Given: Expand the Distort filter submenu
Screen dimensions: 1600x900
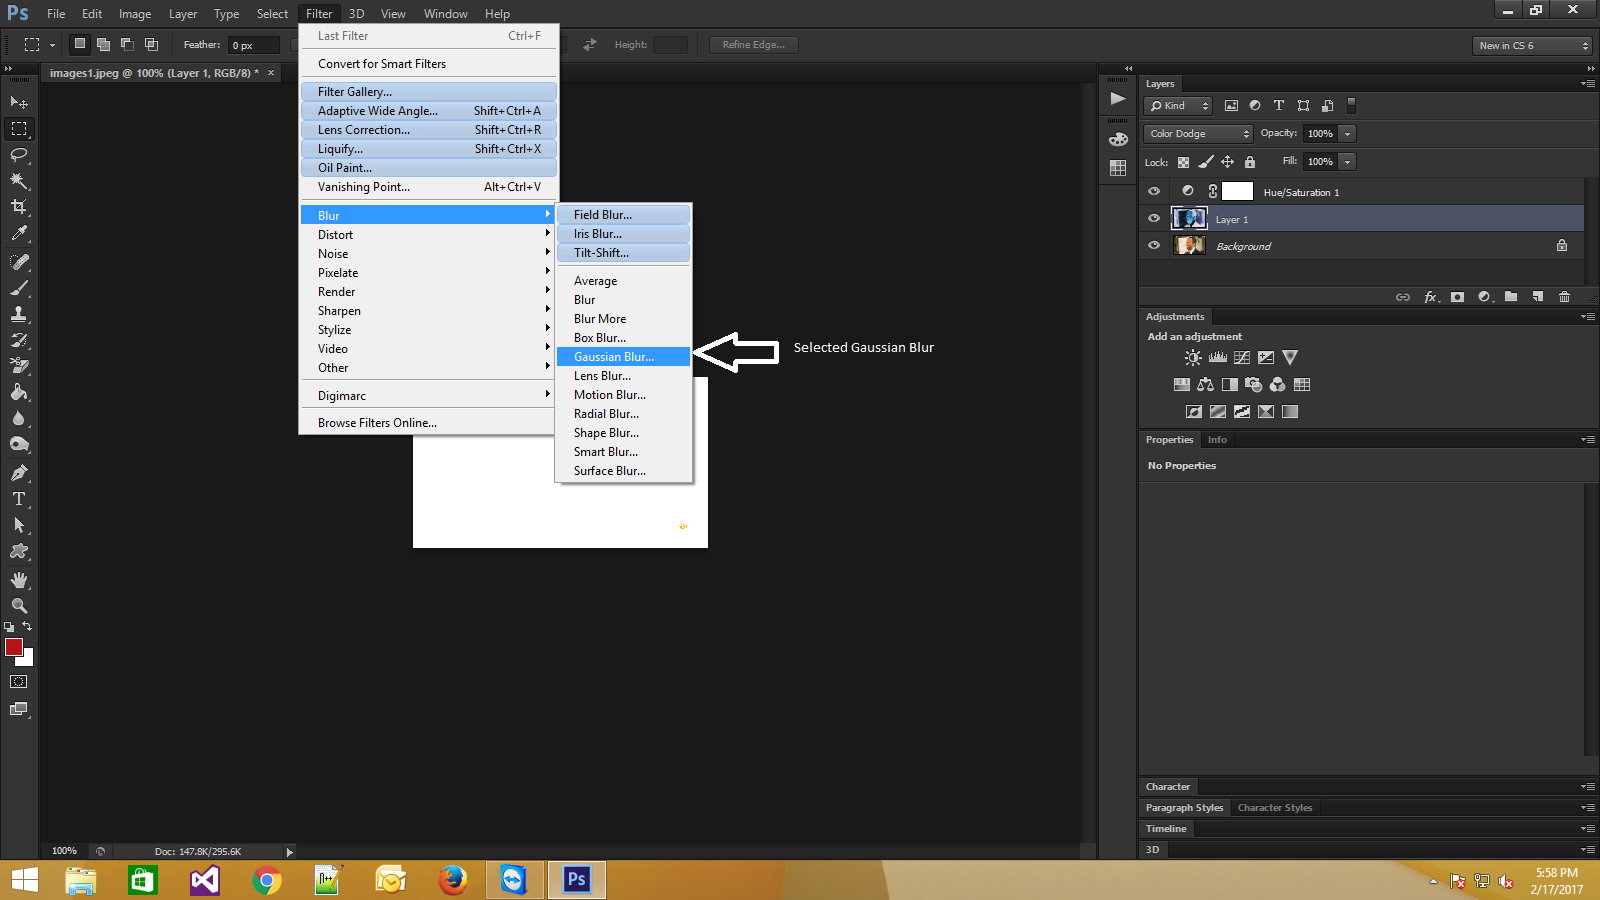Looking at the screenshot, I should pyautogui.click(x=428, y=235).
